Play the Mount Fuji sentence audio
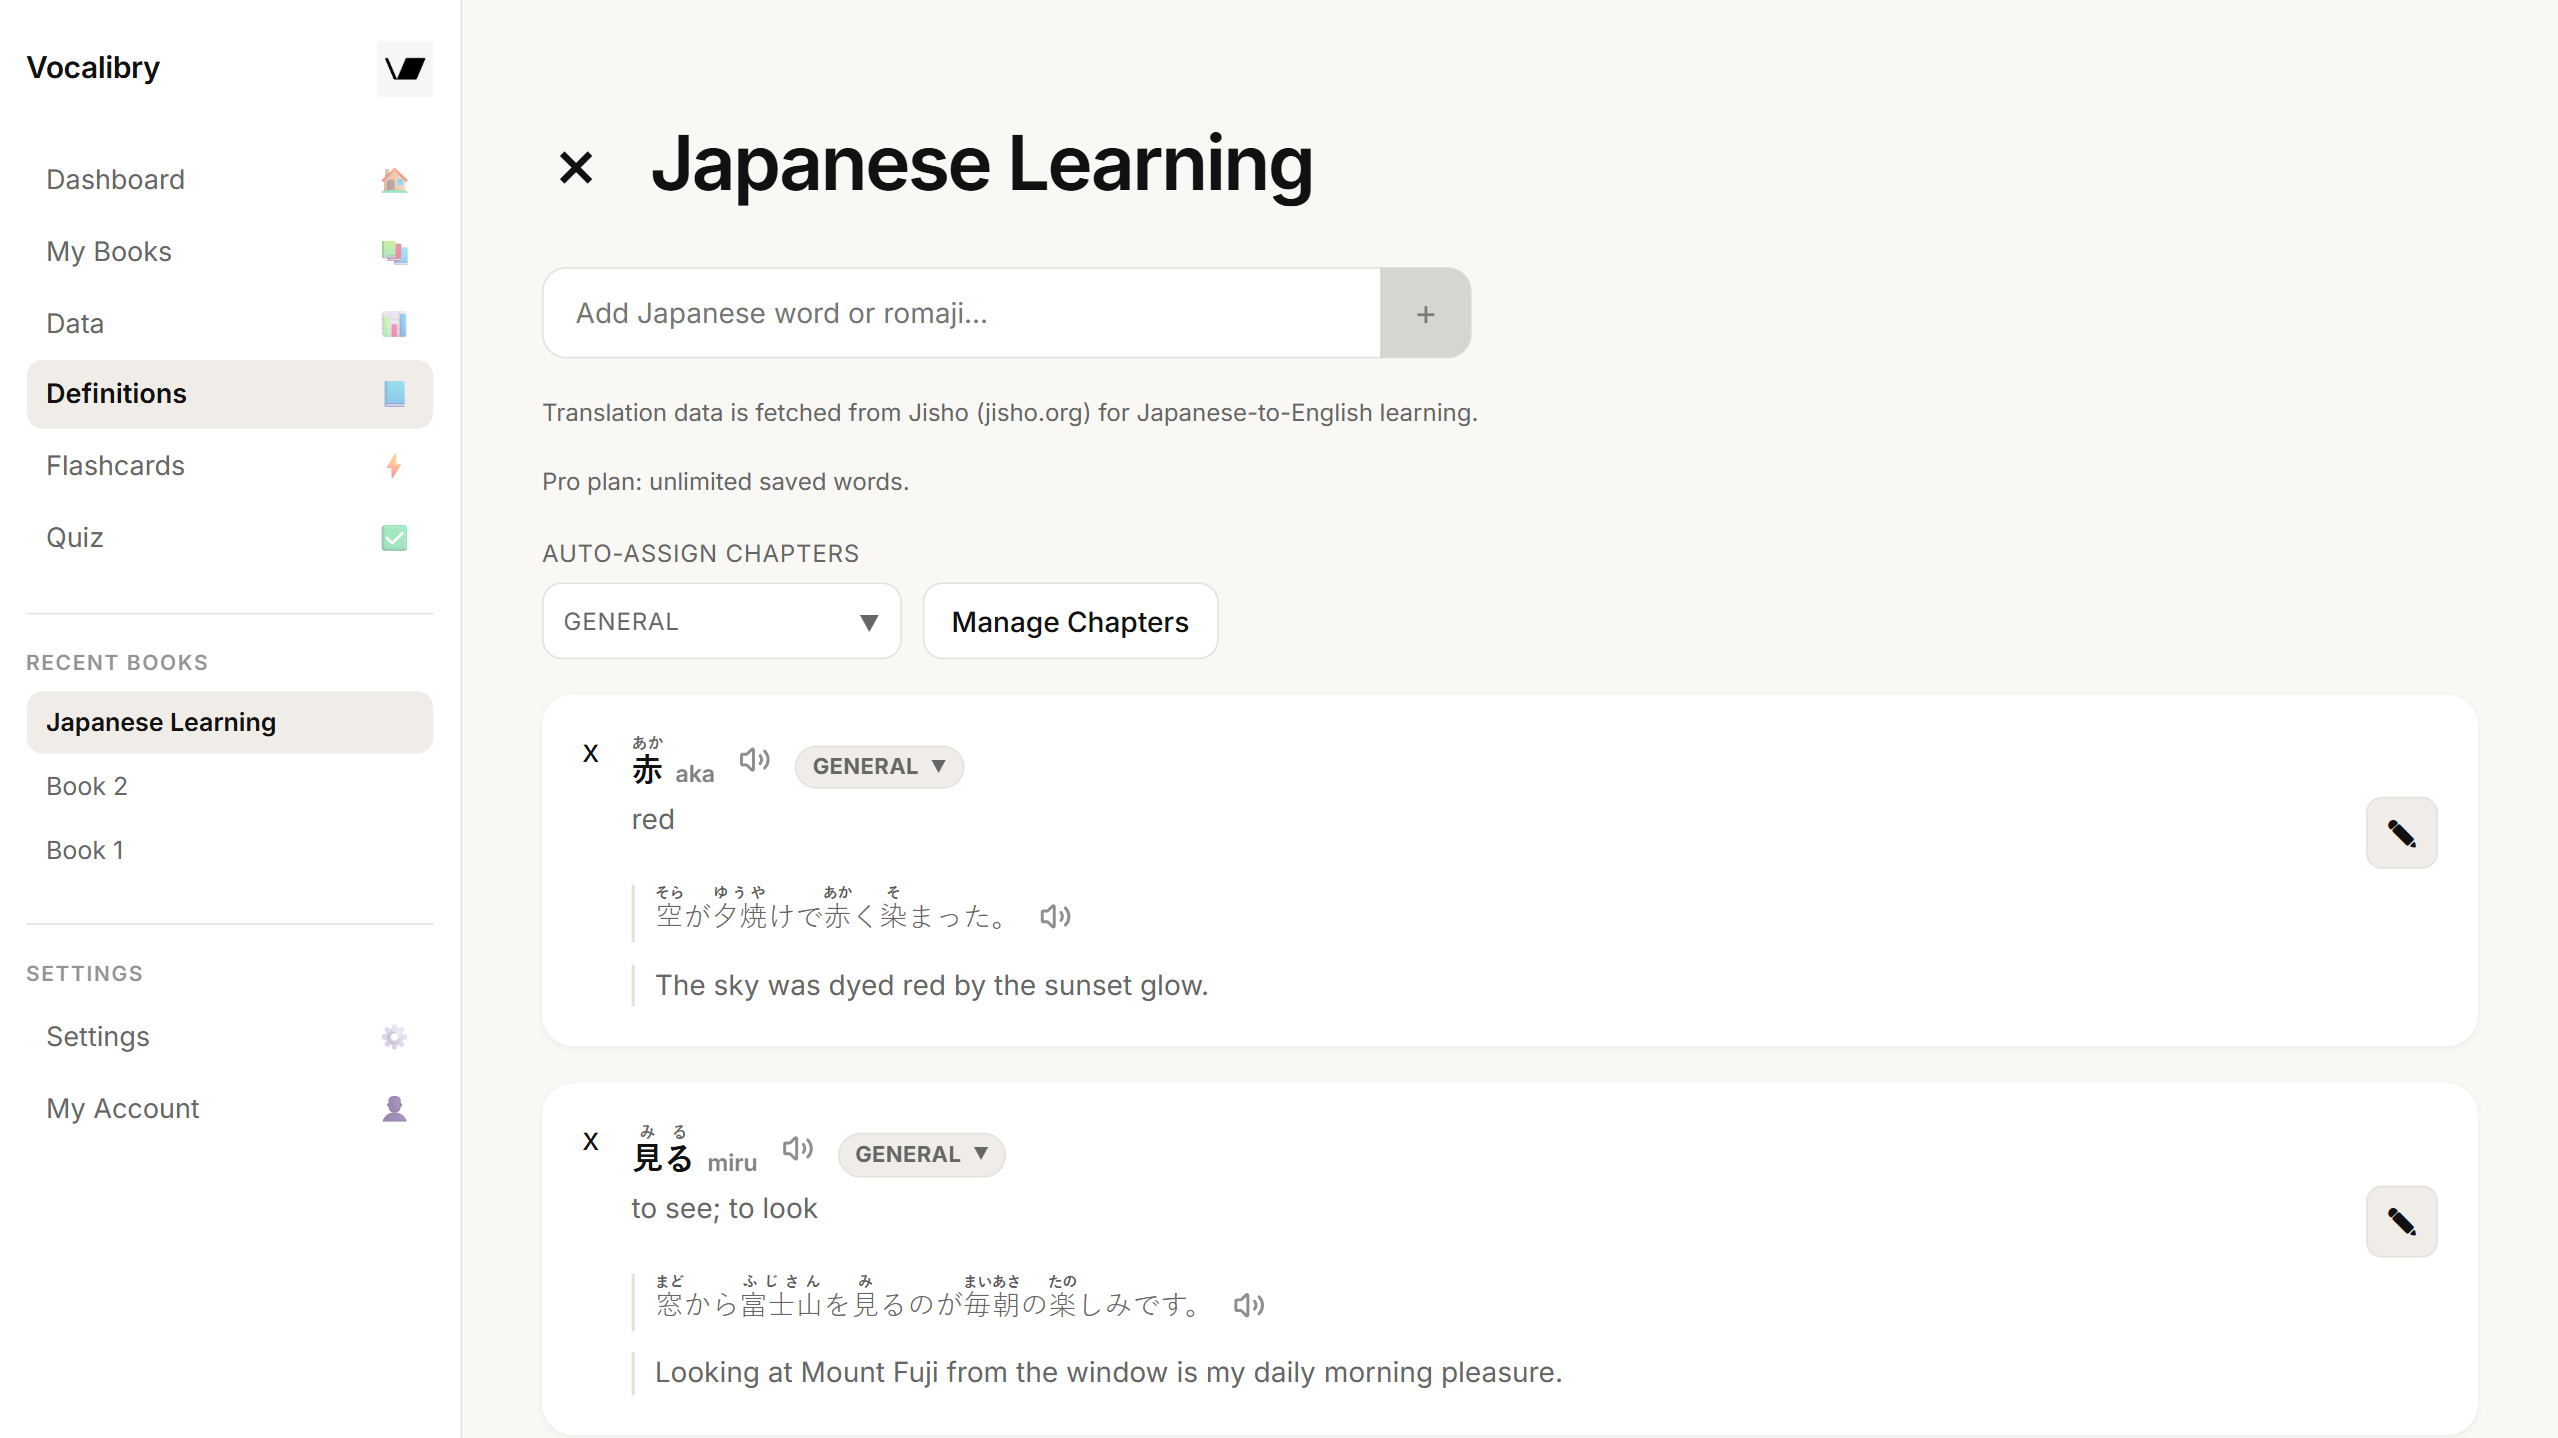Viewport: 2558px width, 1438px height. [x=1248, y=1305]
